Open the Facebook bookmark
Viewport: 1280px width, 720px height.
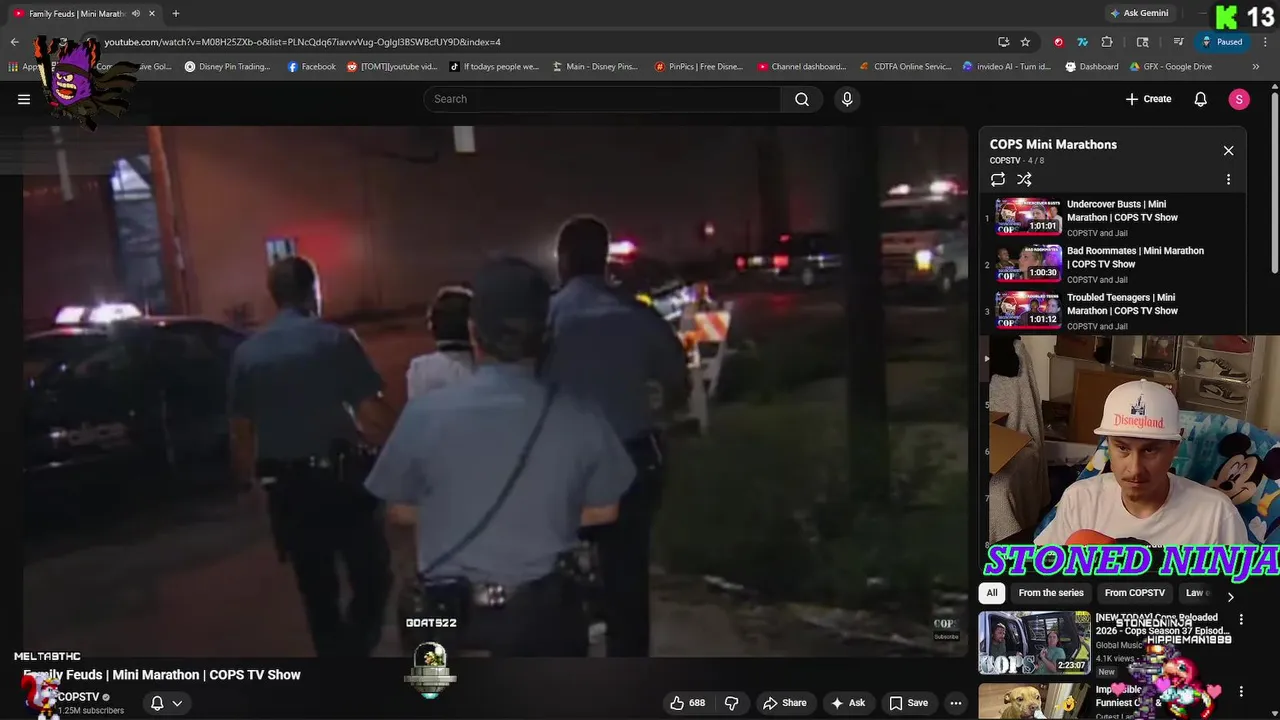coord(311,67)
